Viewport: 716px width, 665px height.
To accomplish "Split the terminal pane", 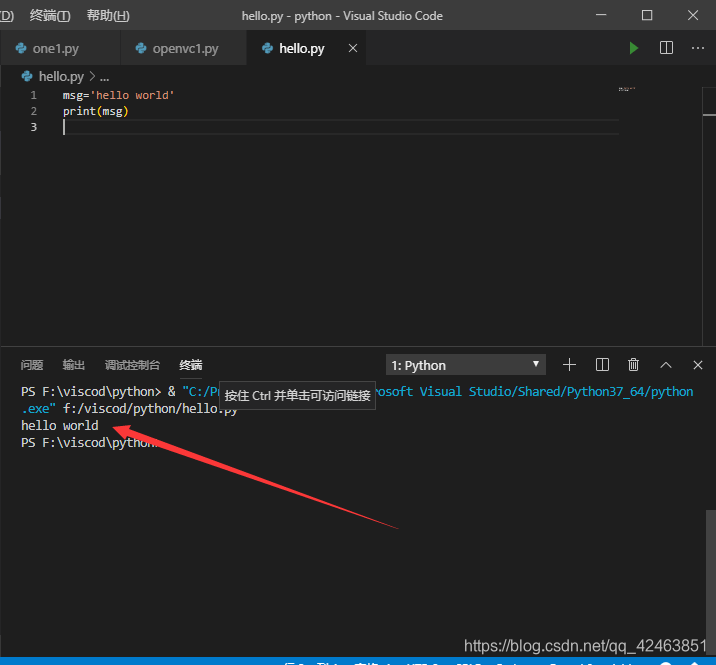I will click(602, 365).
